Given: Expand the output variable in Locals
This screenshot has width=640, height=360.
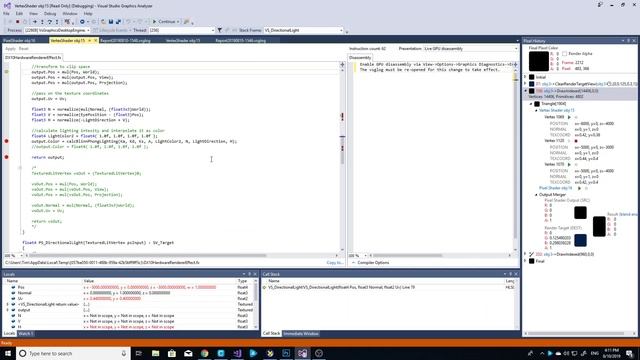Looking at the screenshot, I should coord(8,310).
